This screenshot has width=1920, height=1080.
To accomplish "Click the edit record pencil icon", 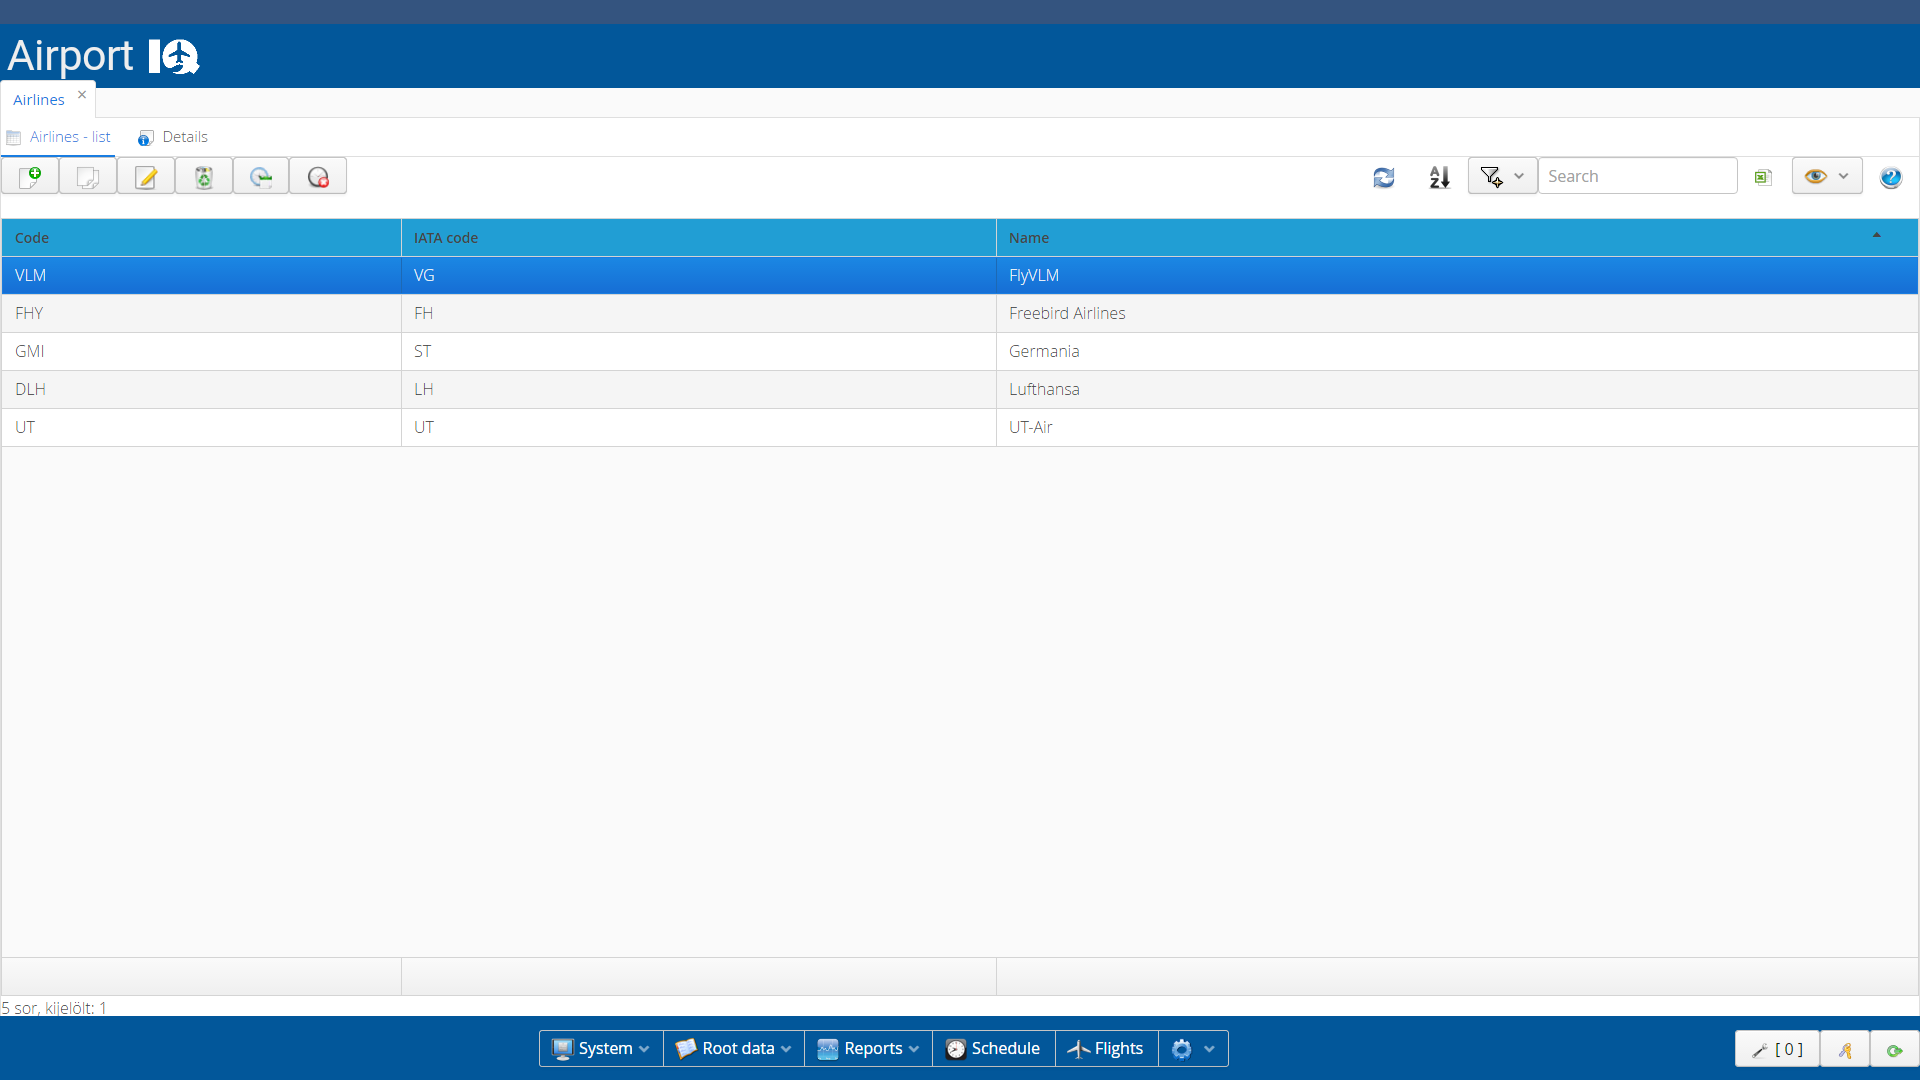I will pyautogui.click(x=146, y=177).
